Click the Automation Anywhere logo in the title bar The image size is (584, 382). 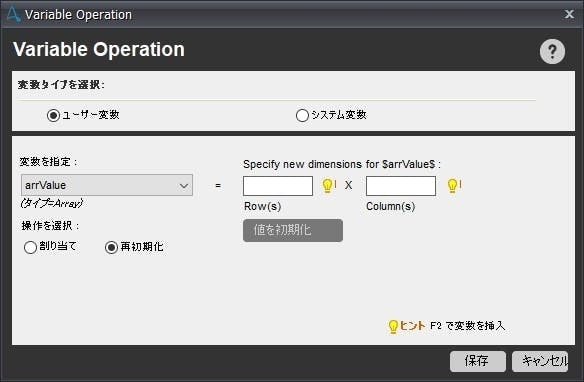click(13, 14)
